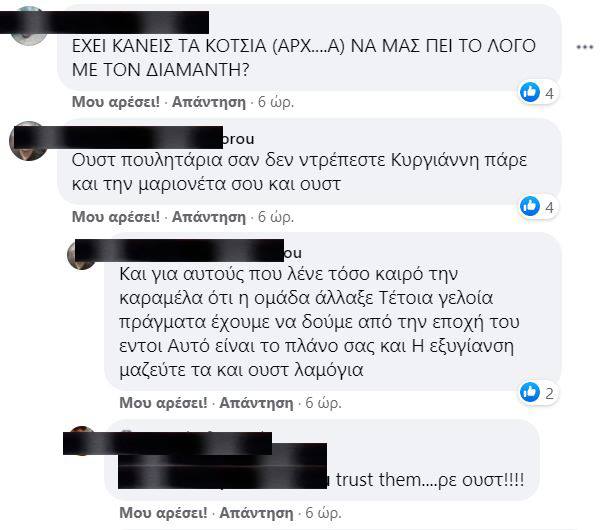Open the 6 ώρ. timestamp under Κυργιάννη comment
This screenshot has height=530, width=609.
tap(276, 217)
